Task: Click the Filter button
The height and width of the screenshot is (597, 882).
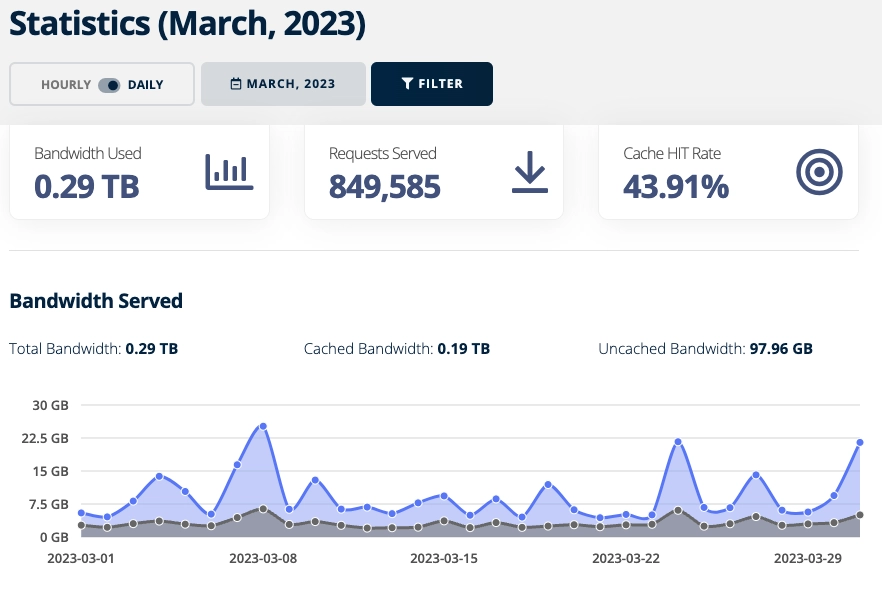Action: 431,84
